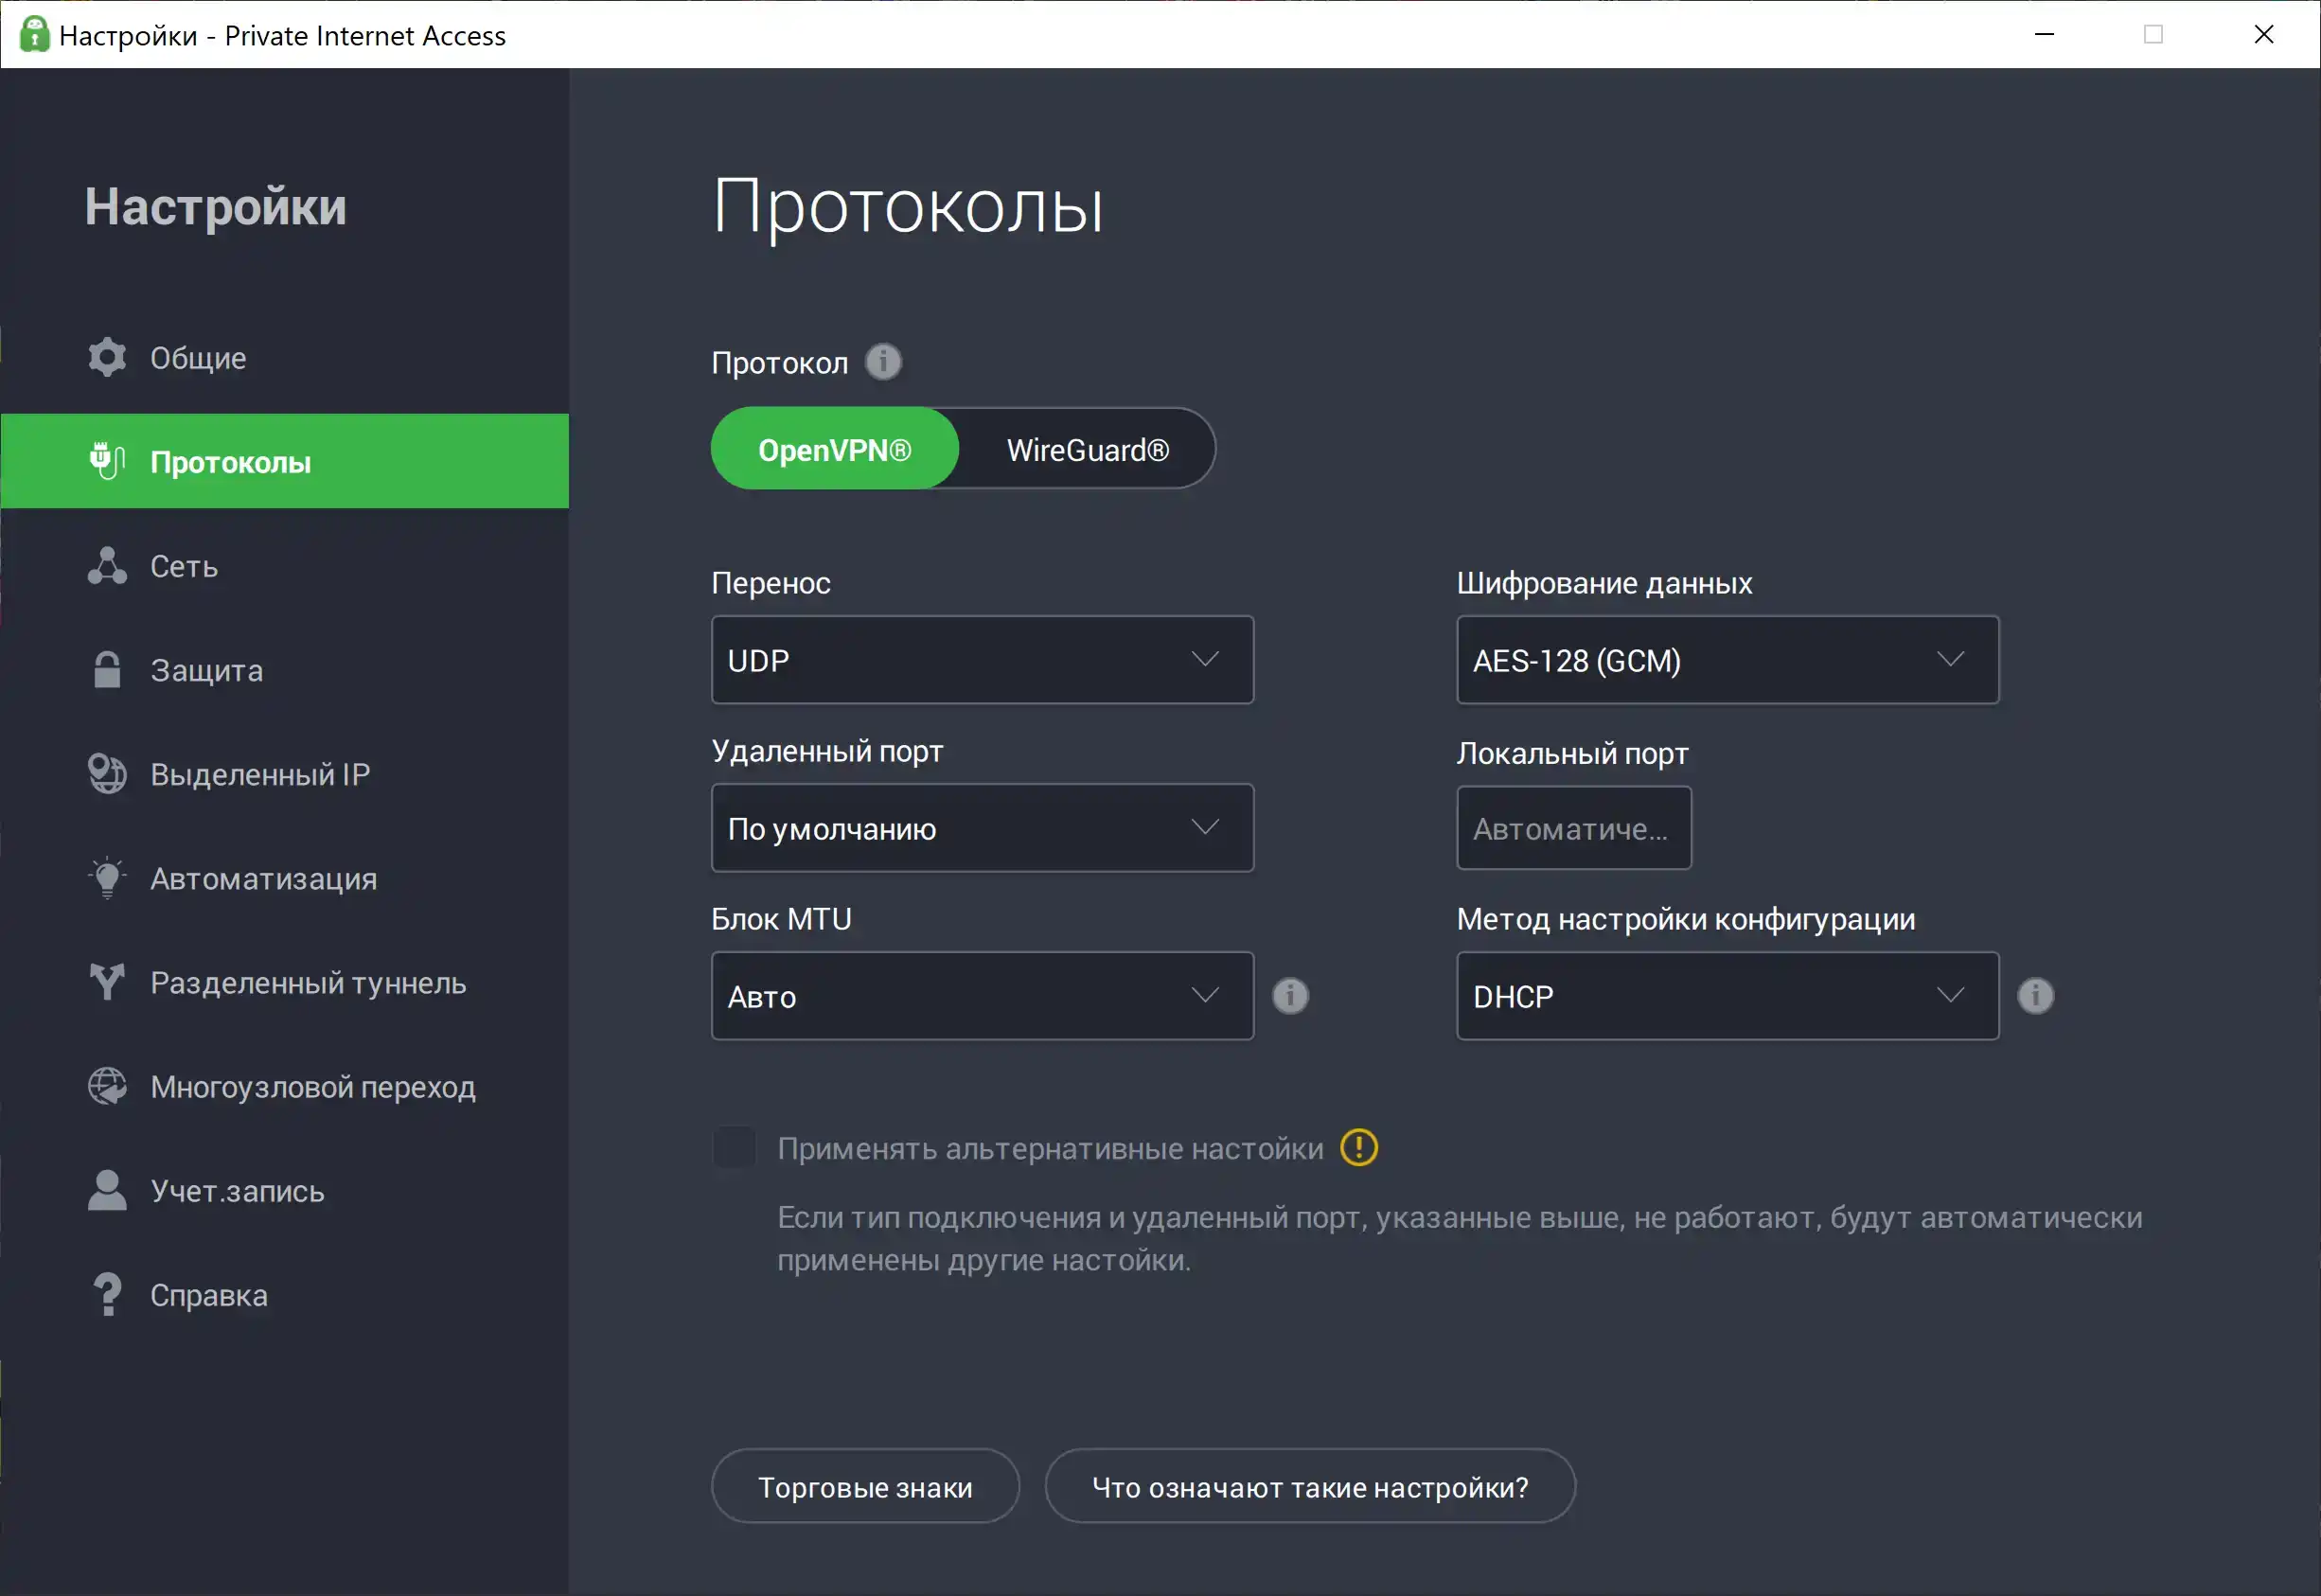The height and width of the screenshot is (1596, 2321).
Task: Switch protocol to WireGuard®
Action: coord(1087,449)
